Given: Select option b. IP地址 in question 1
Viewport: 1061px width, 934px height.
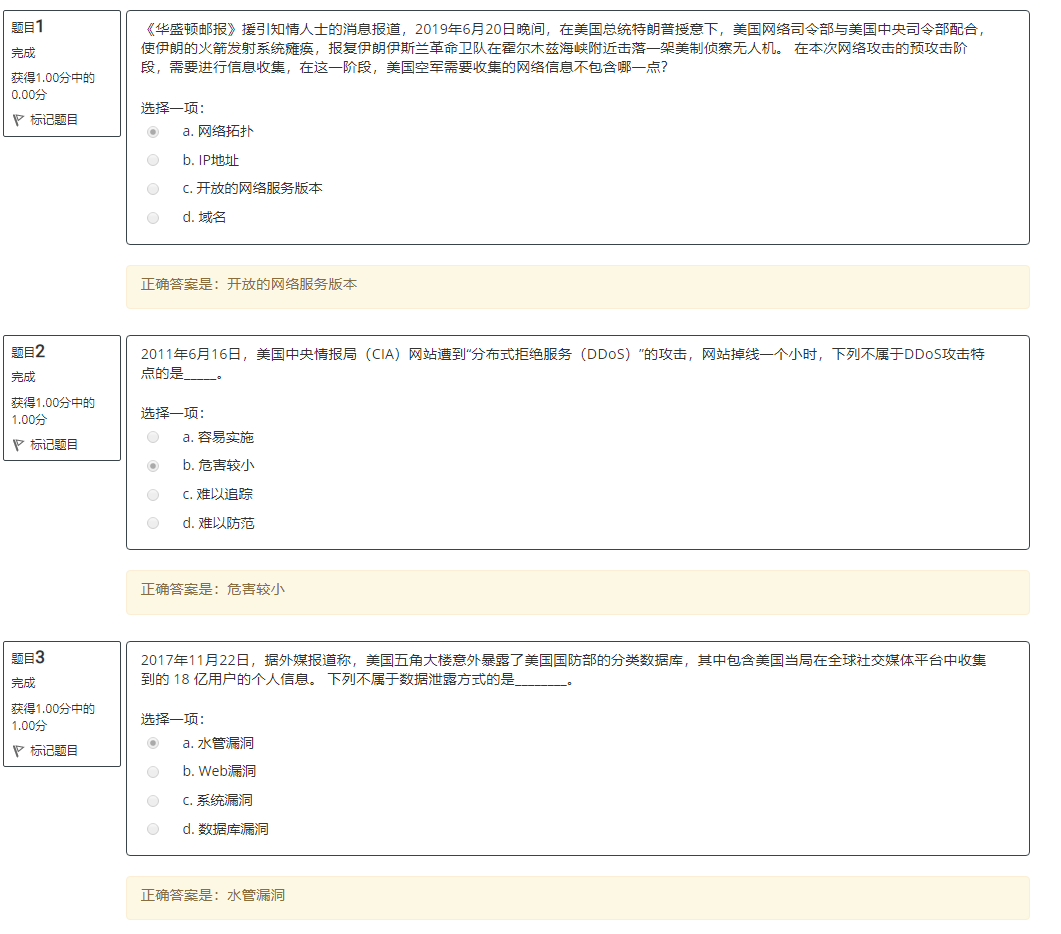Looking at the screenshot, I should (153, 159).
